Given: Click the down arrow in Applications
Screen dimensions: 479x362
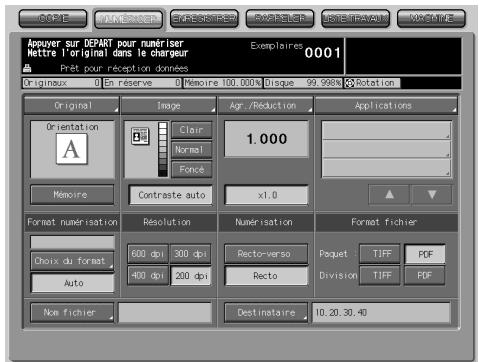Looking at the screenshot, I should point(432,195).
